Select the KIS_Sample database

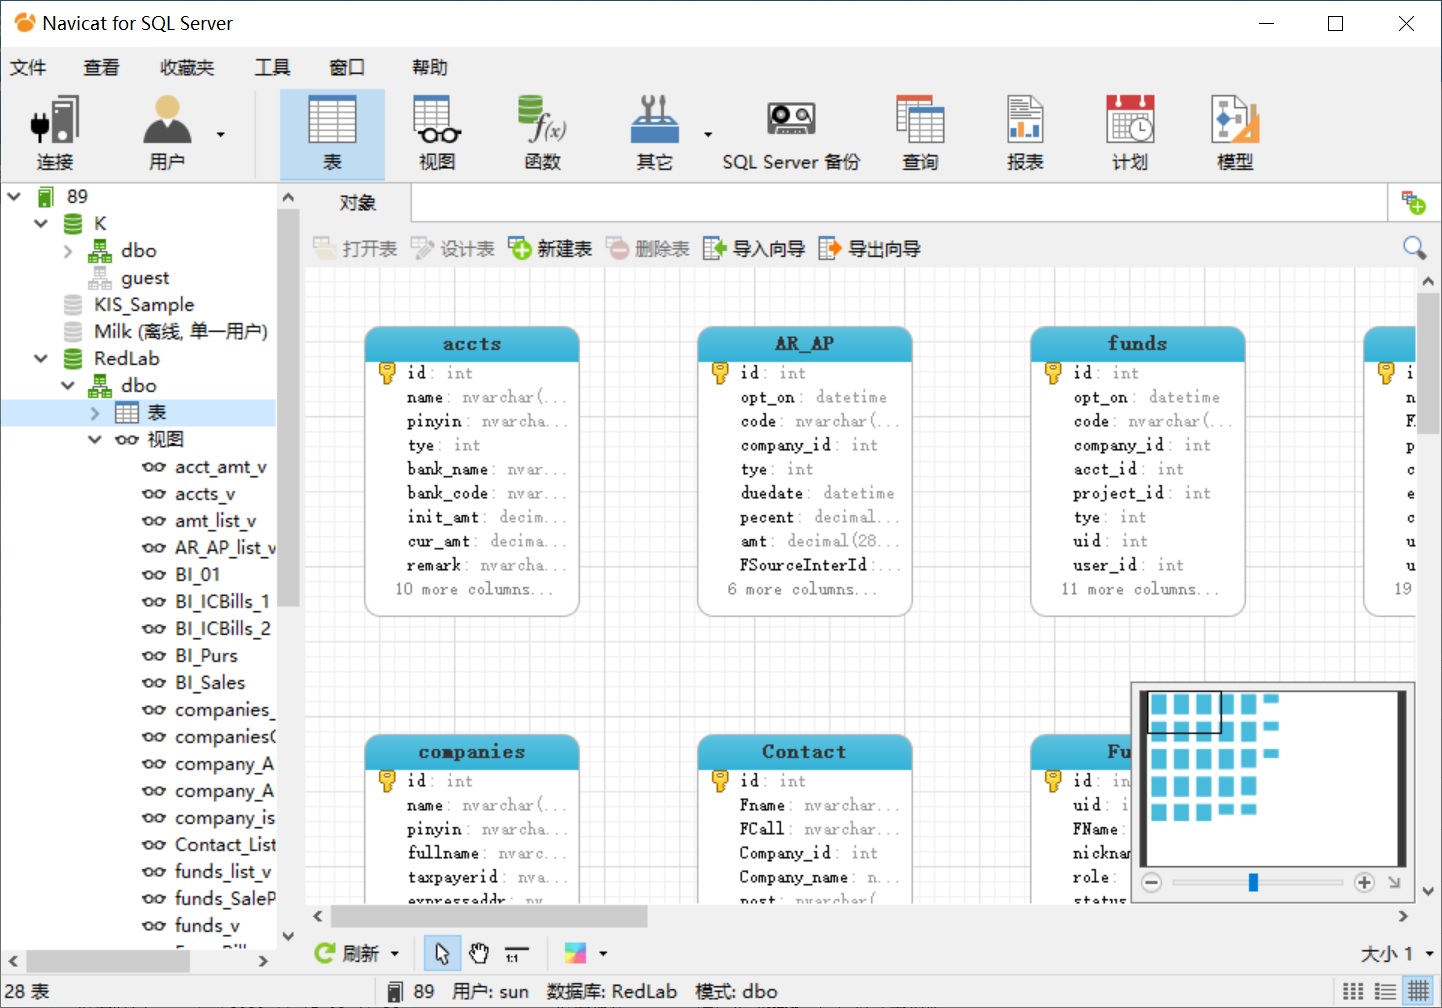pos(144,305)
